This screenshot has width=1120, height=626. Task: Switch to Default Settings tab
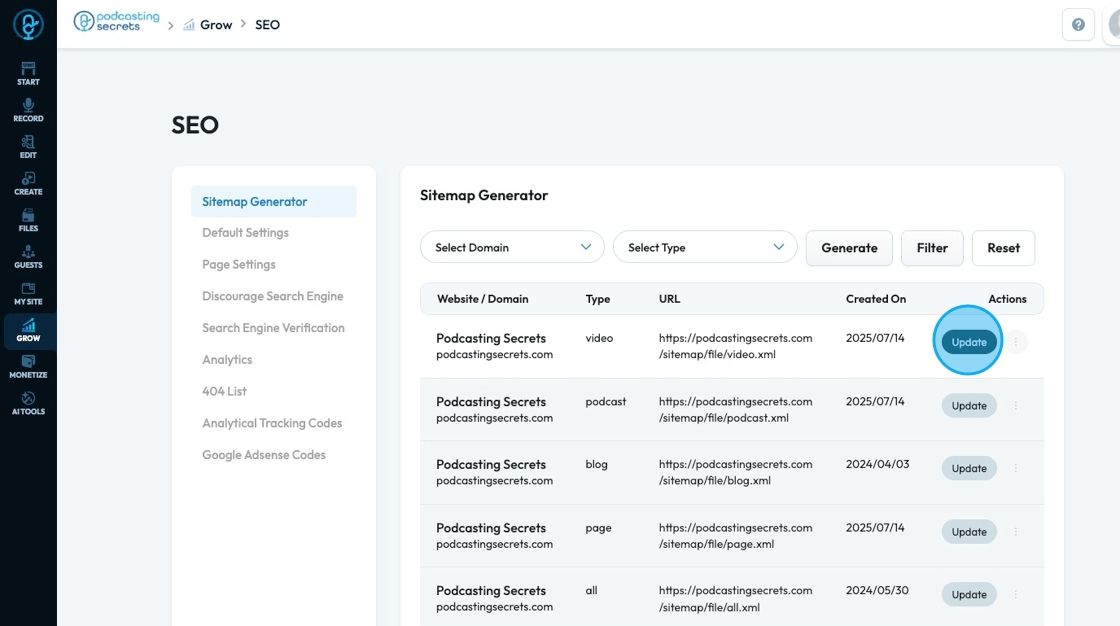click(x=245, y=233)
